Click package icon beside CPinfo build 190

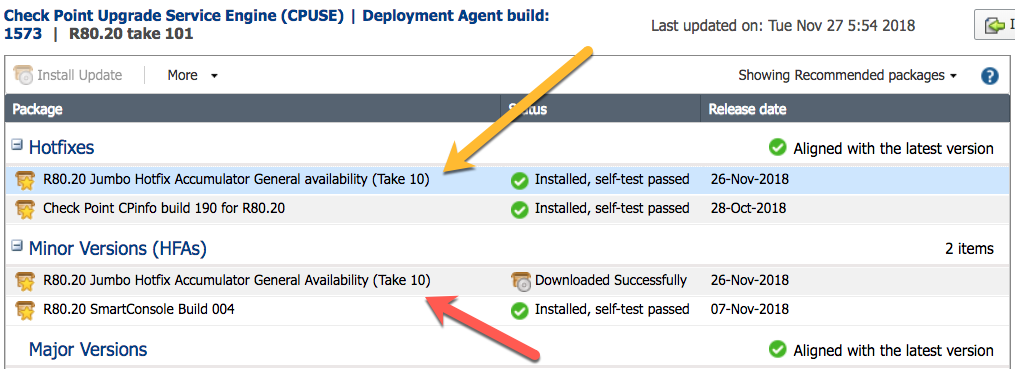[25, 208]
